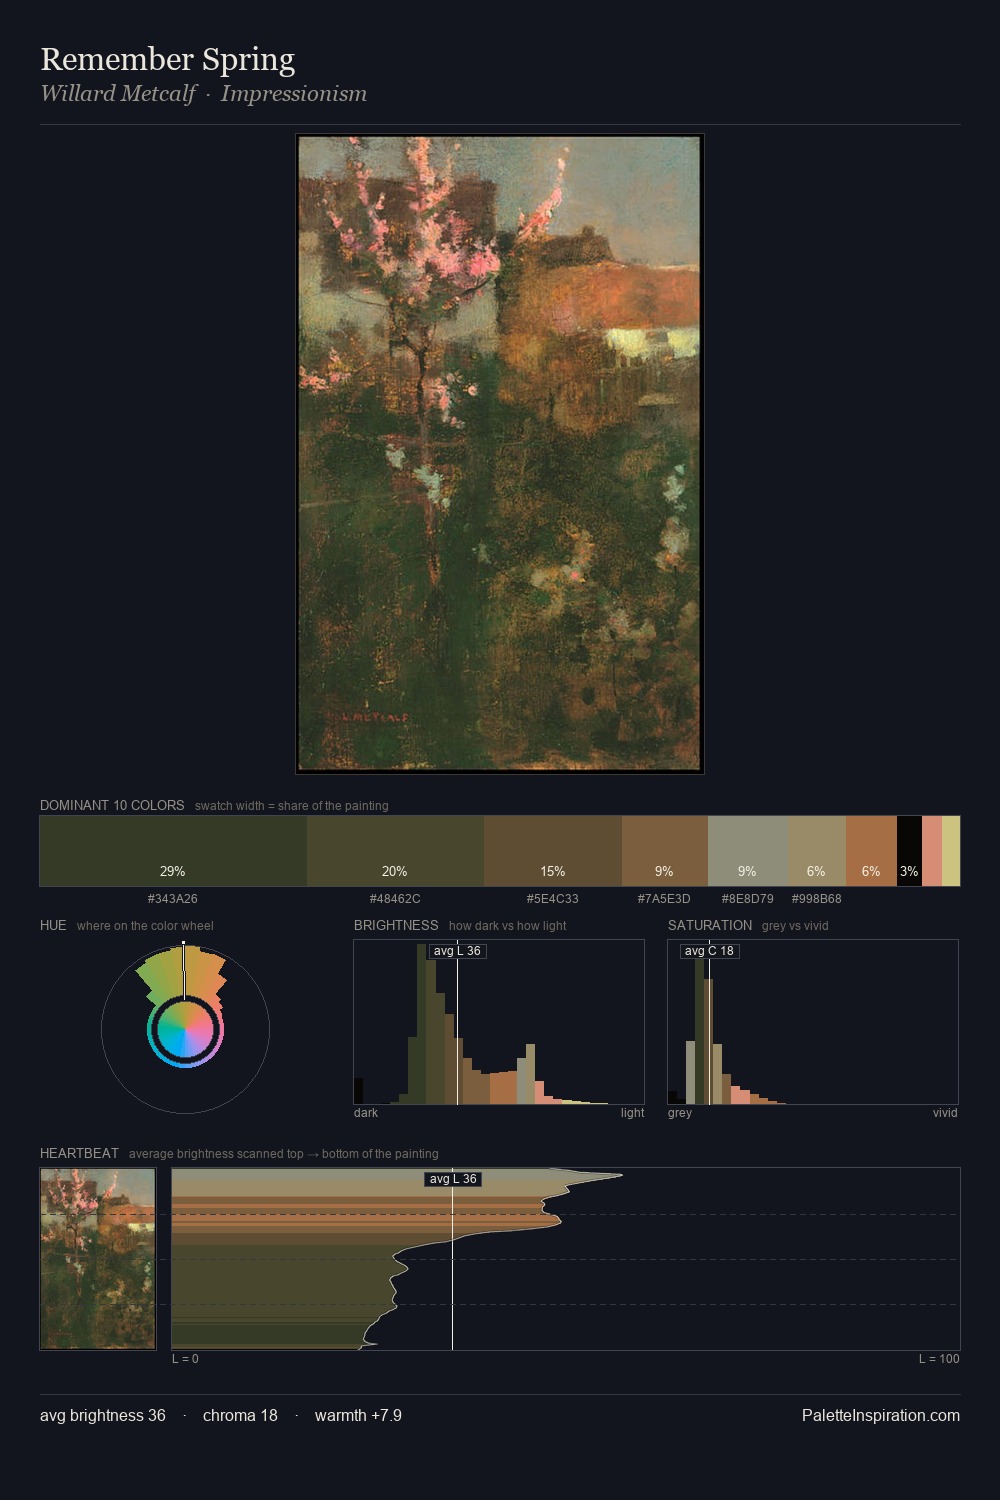The height and width of the screenshot is (1500, 1000).
Task: Click the #7A5E3D hex code label
Action: pos(664,899)
